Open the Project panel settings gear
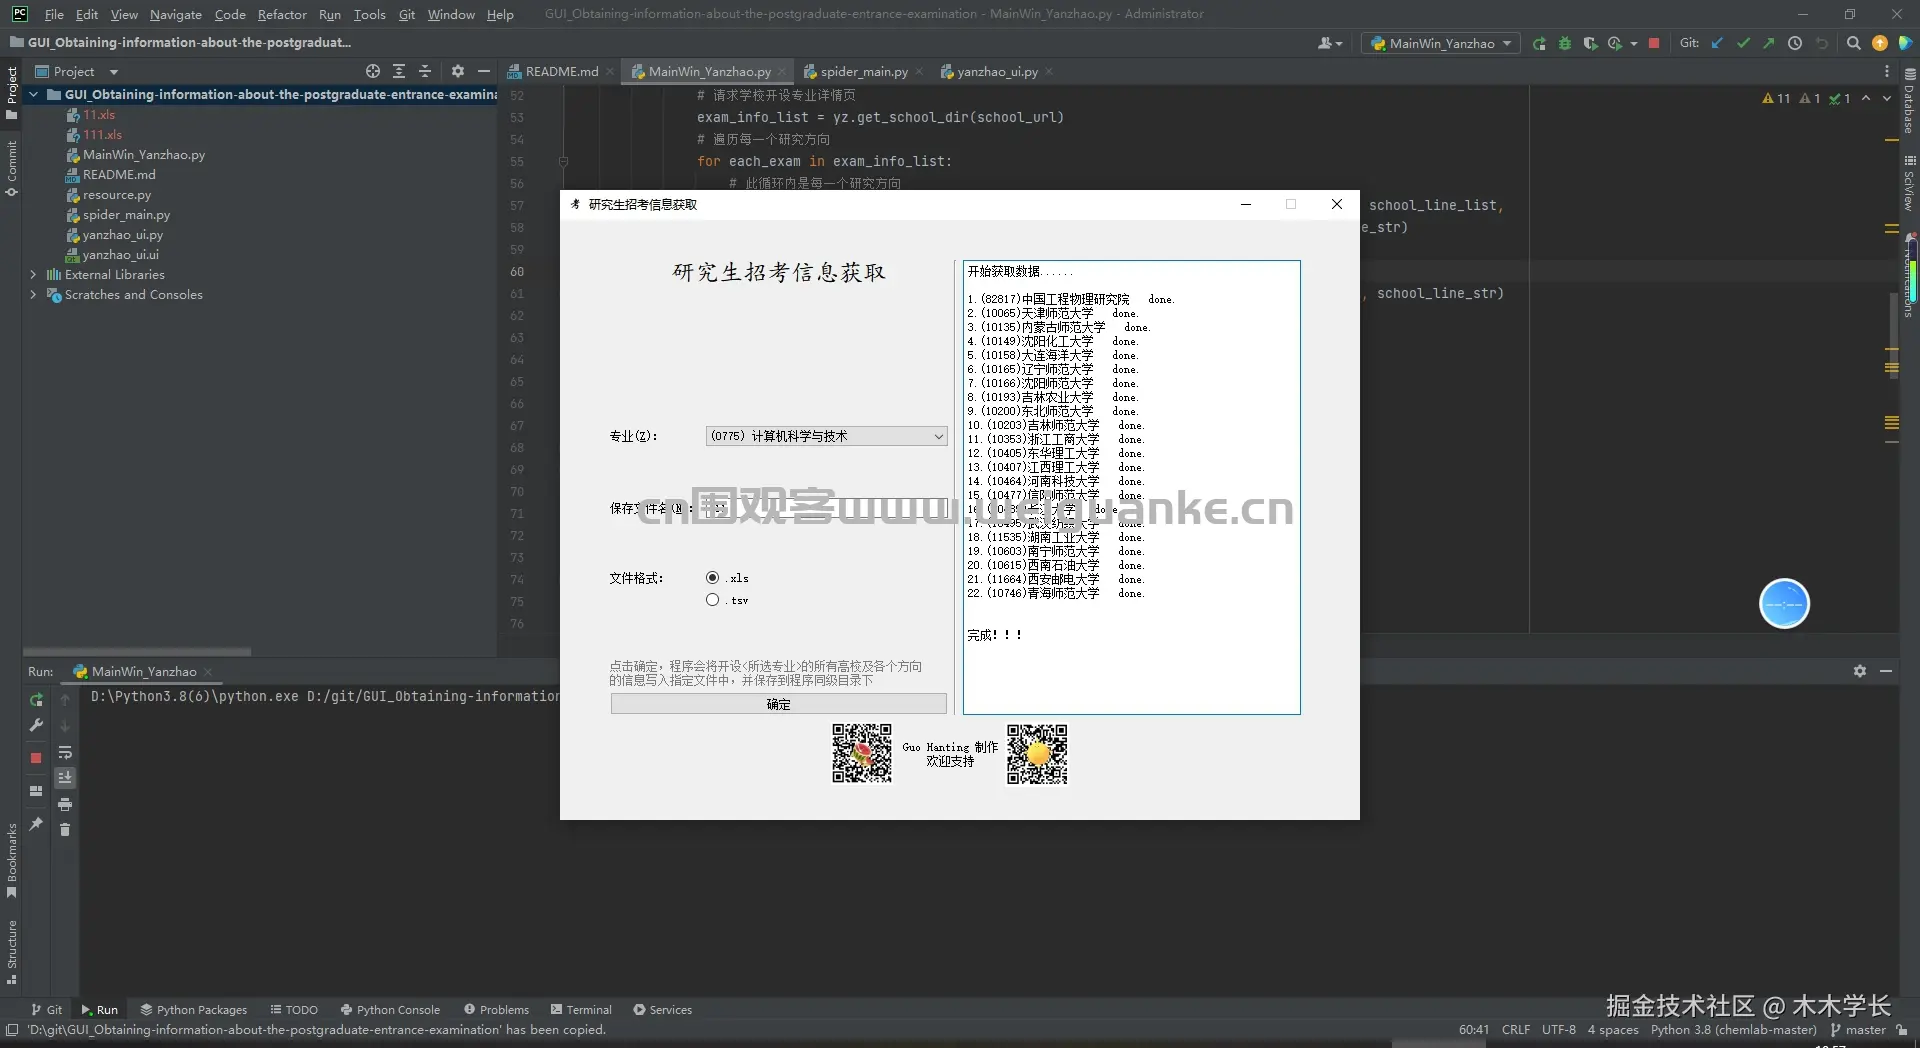This screenshot has height=1048, width=1920. pyautogui.click(x=458, y=71)
